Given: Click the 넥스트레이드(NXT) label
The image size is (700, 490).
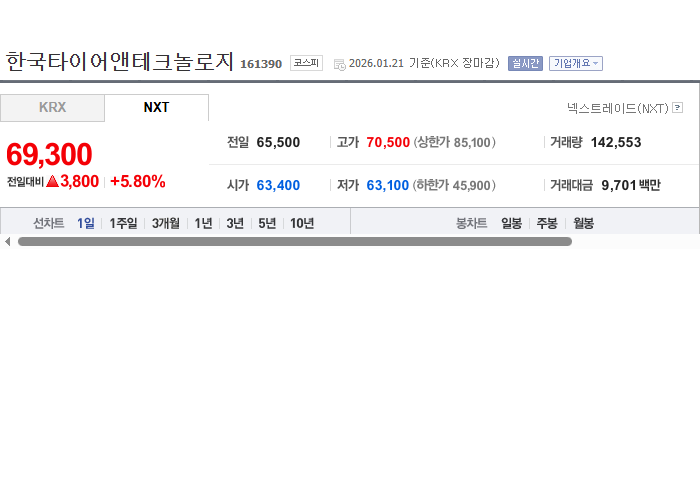Looking at the screenshot, I should coord(618,108).
